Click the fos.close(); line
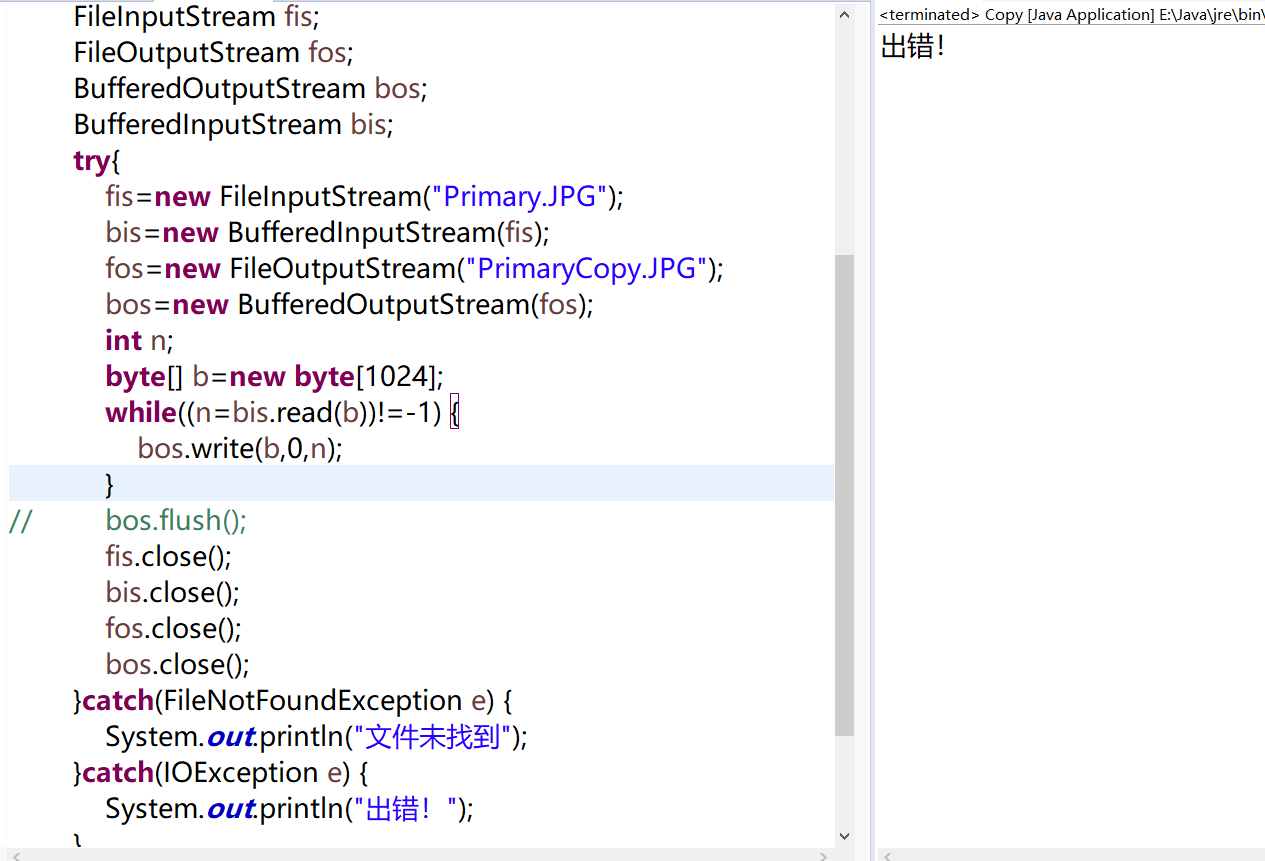Viewport: 1265px width, 861px height. click(174, 628)
